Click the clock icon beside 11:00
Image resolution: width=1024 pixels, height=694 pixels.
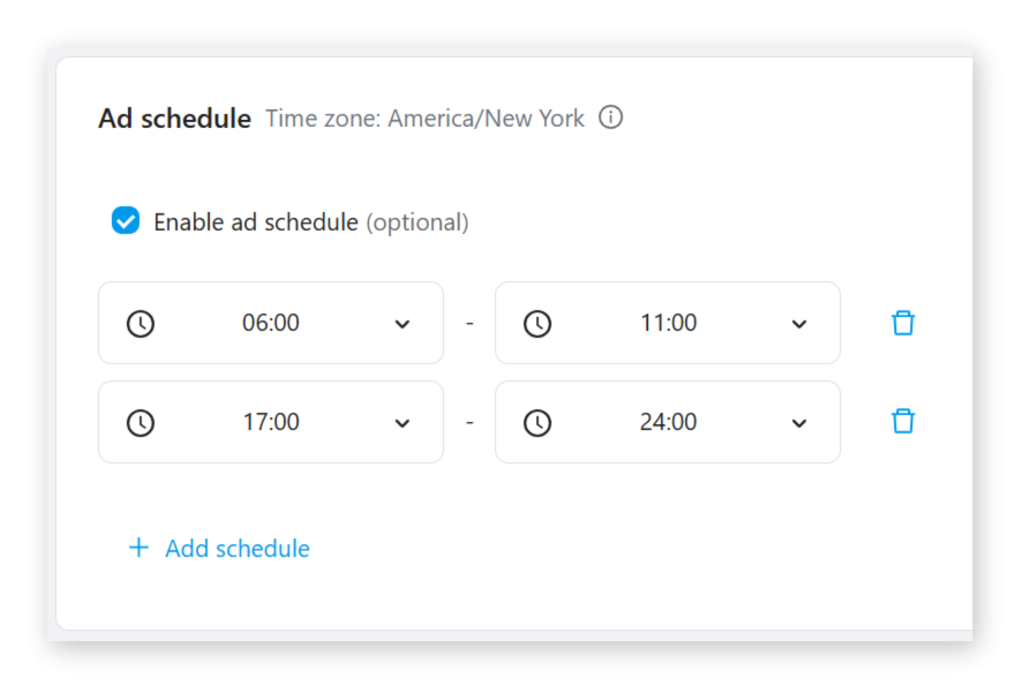pos(538,323)
